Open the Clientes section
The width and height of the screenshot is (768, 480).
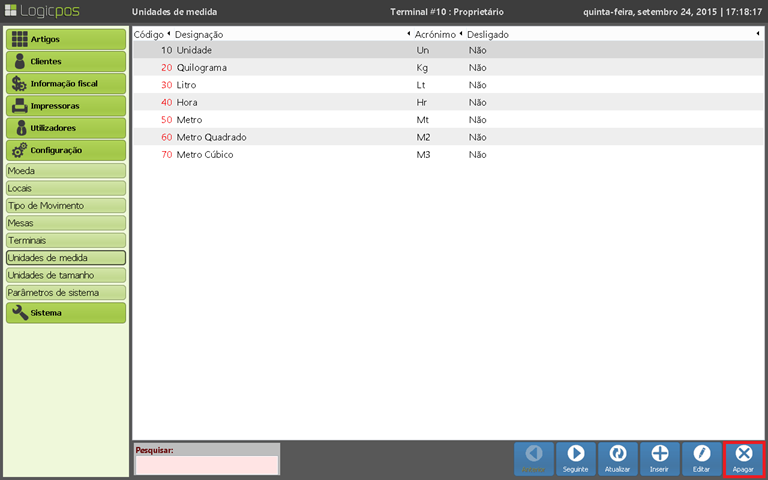pyautogui.click(x=66, y=61)
